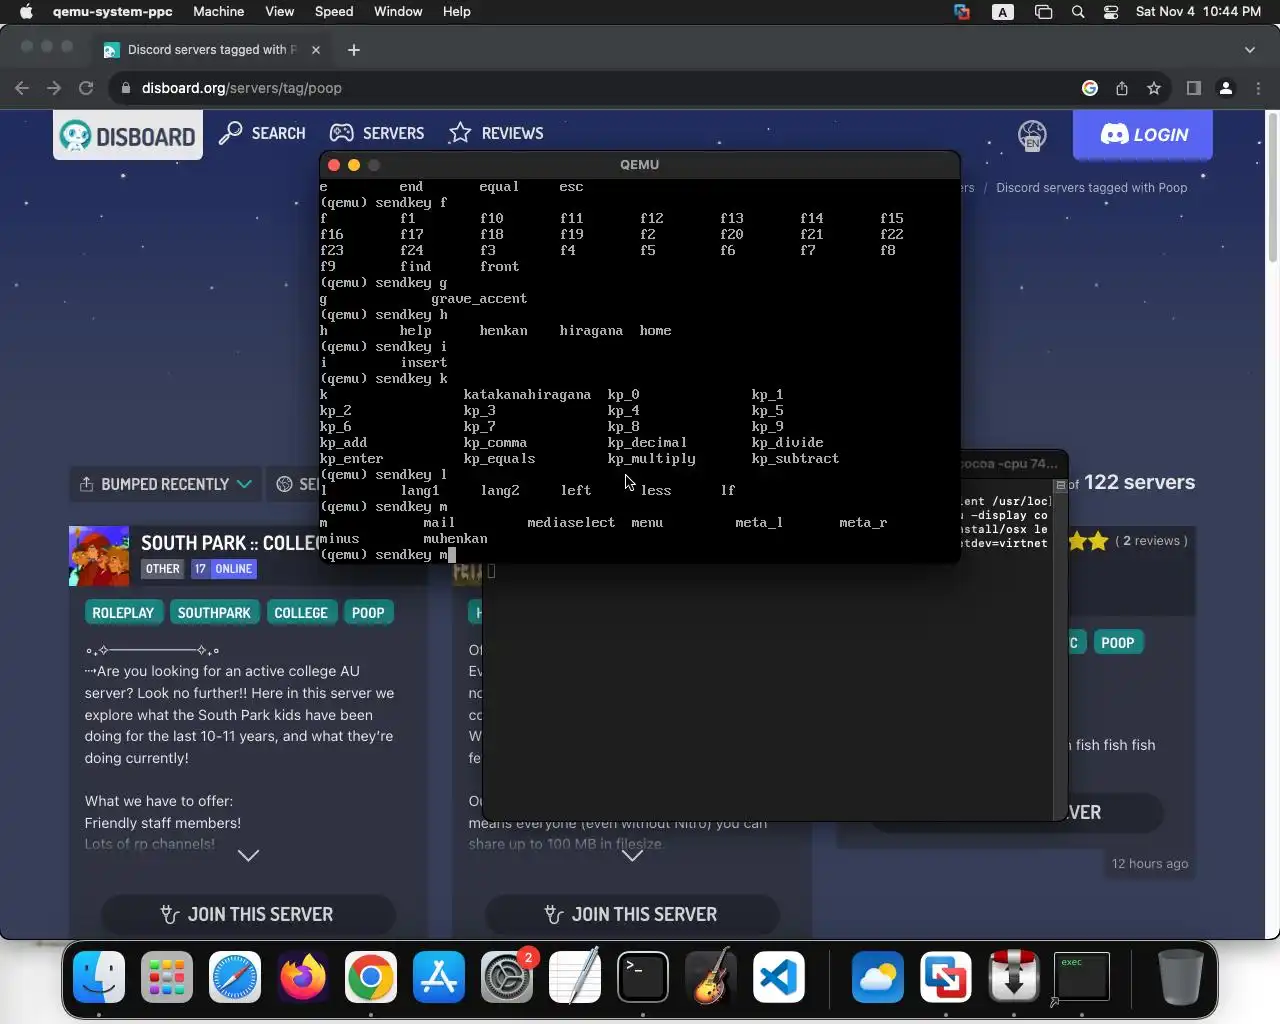Open the Help menu
The image size is (1280, 1024).
[456, 12]
